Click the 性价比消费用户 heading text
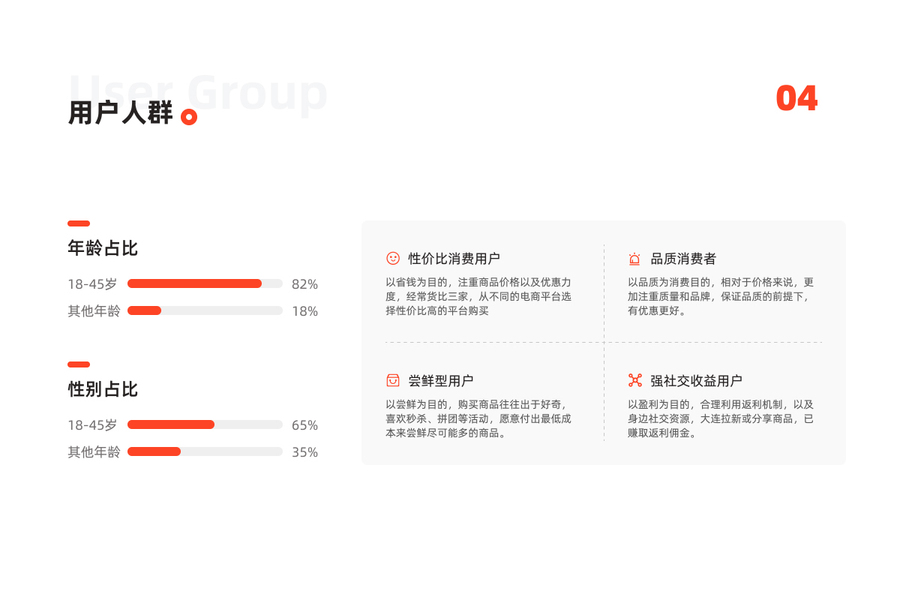This screenshot has height=600, width=900. coord(454,259)
